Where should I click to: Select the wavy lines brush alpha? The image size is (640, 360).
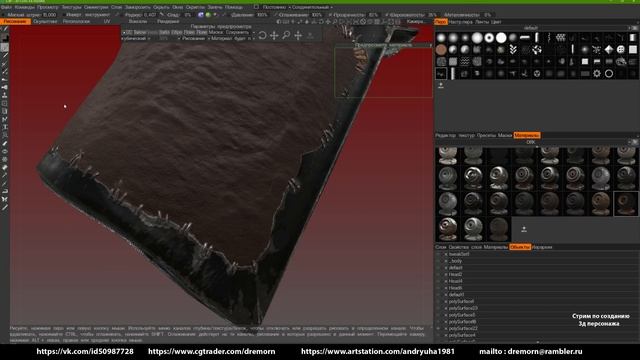(465, 62)
